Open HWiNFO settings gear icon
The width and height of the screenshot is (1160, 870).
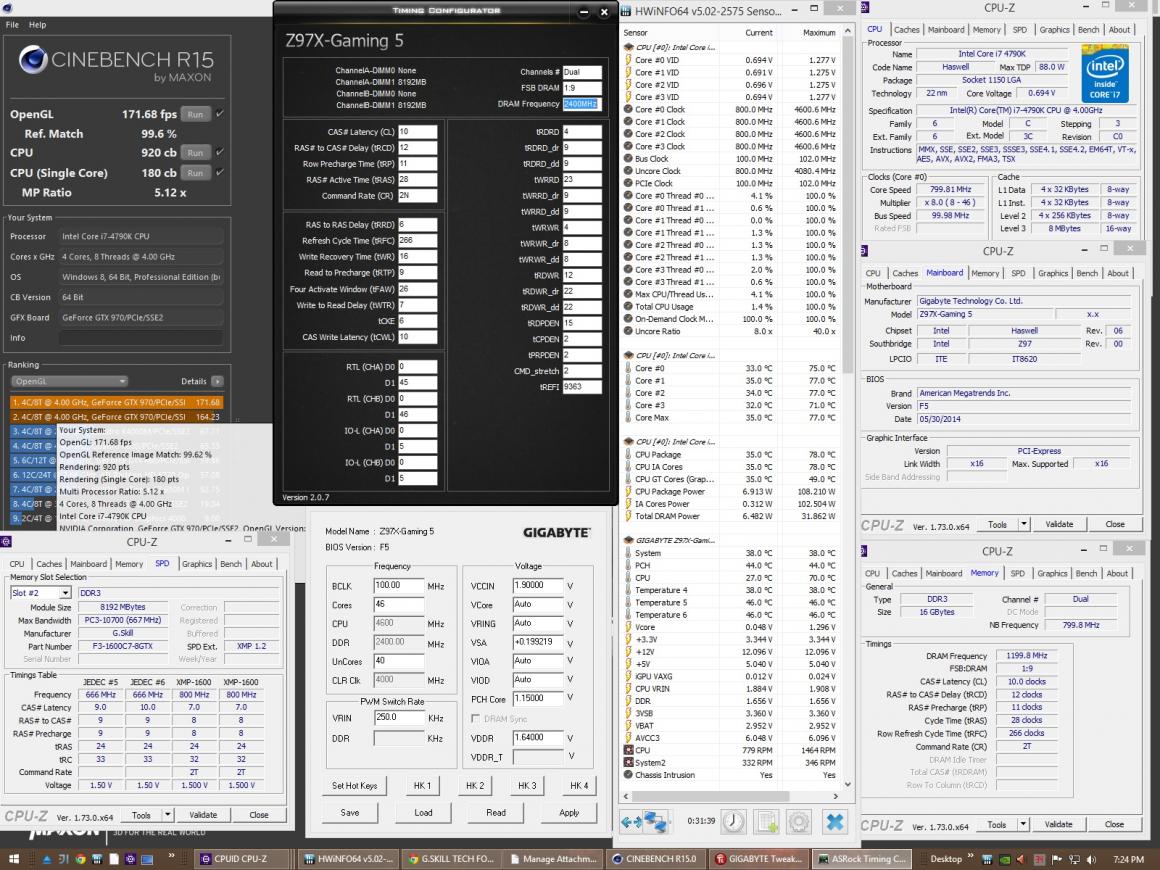click(x=799, y=822)
